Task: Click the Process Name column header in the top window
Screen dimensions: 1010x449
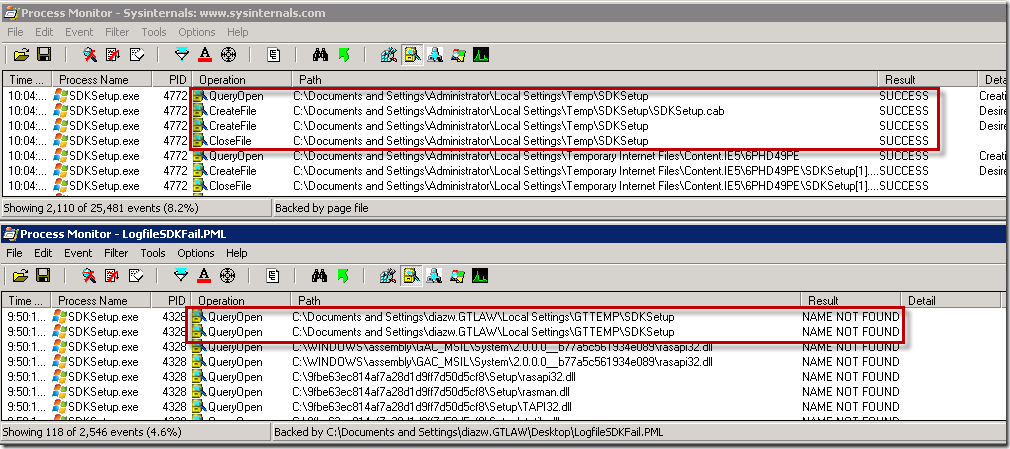Action: pyautogui.click(x=93, y=79)
